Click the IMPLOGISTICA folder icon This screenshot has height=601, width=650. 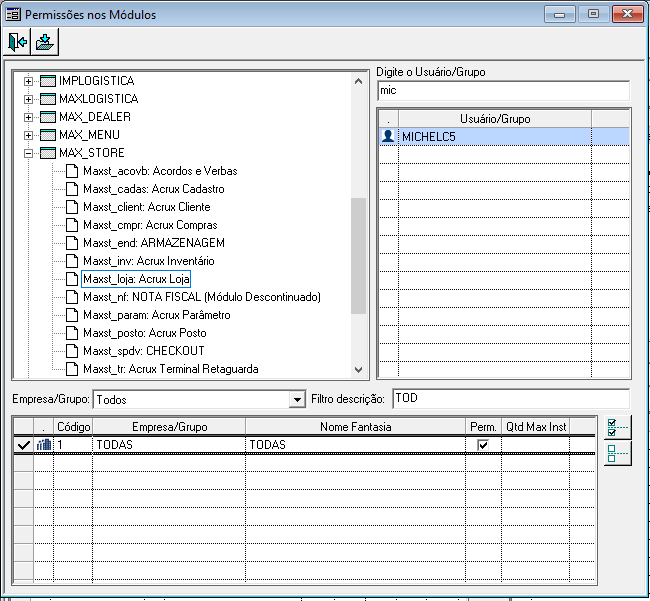48,81
